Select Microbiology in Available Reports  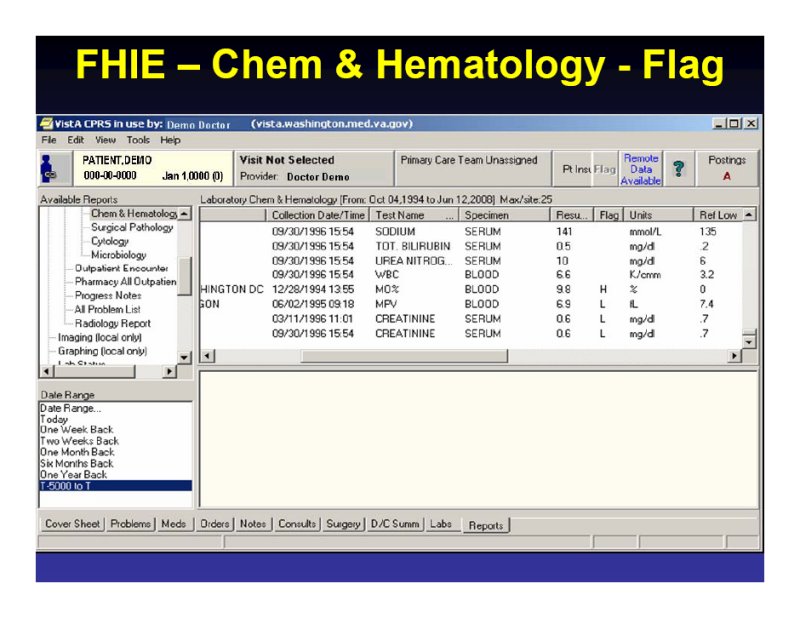pyautogui.click(x=118, y=255)
